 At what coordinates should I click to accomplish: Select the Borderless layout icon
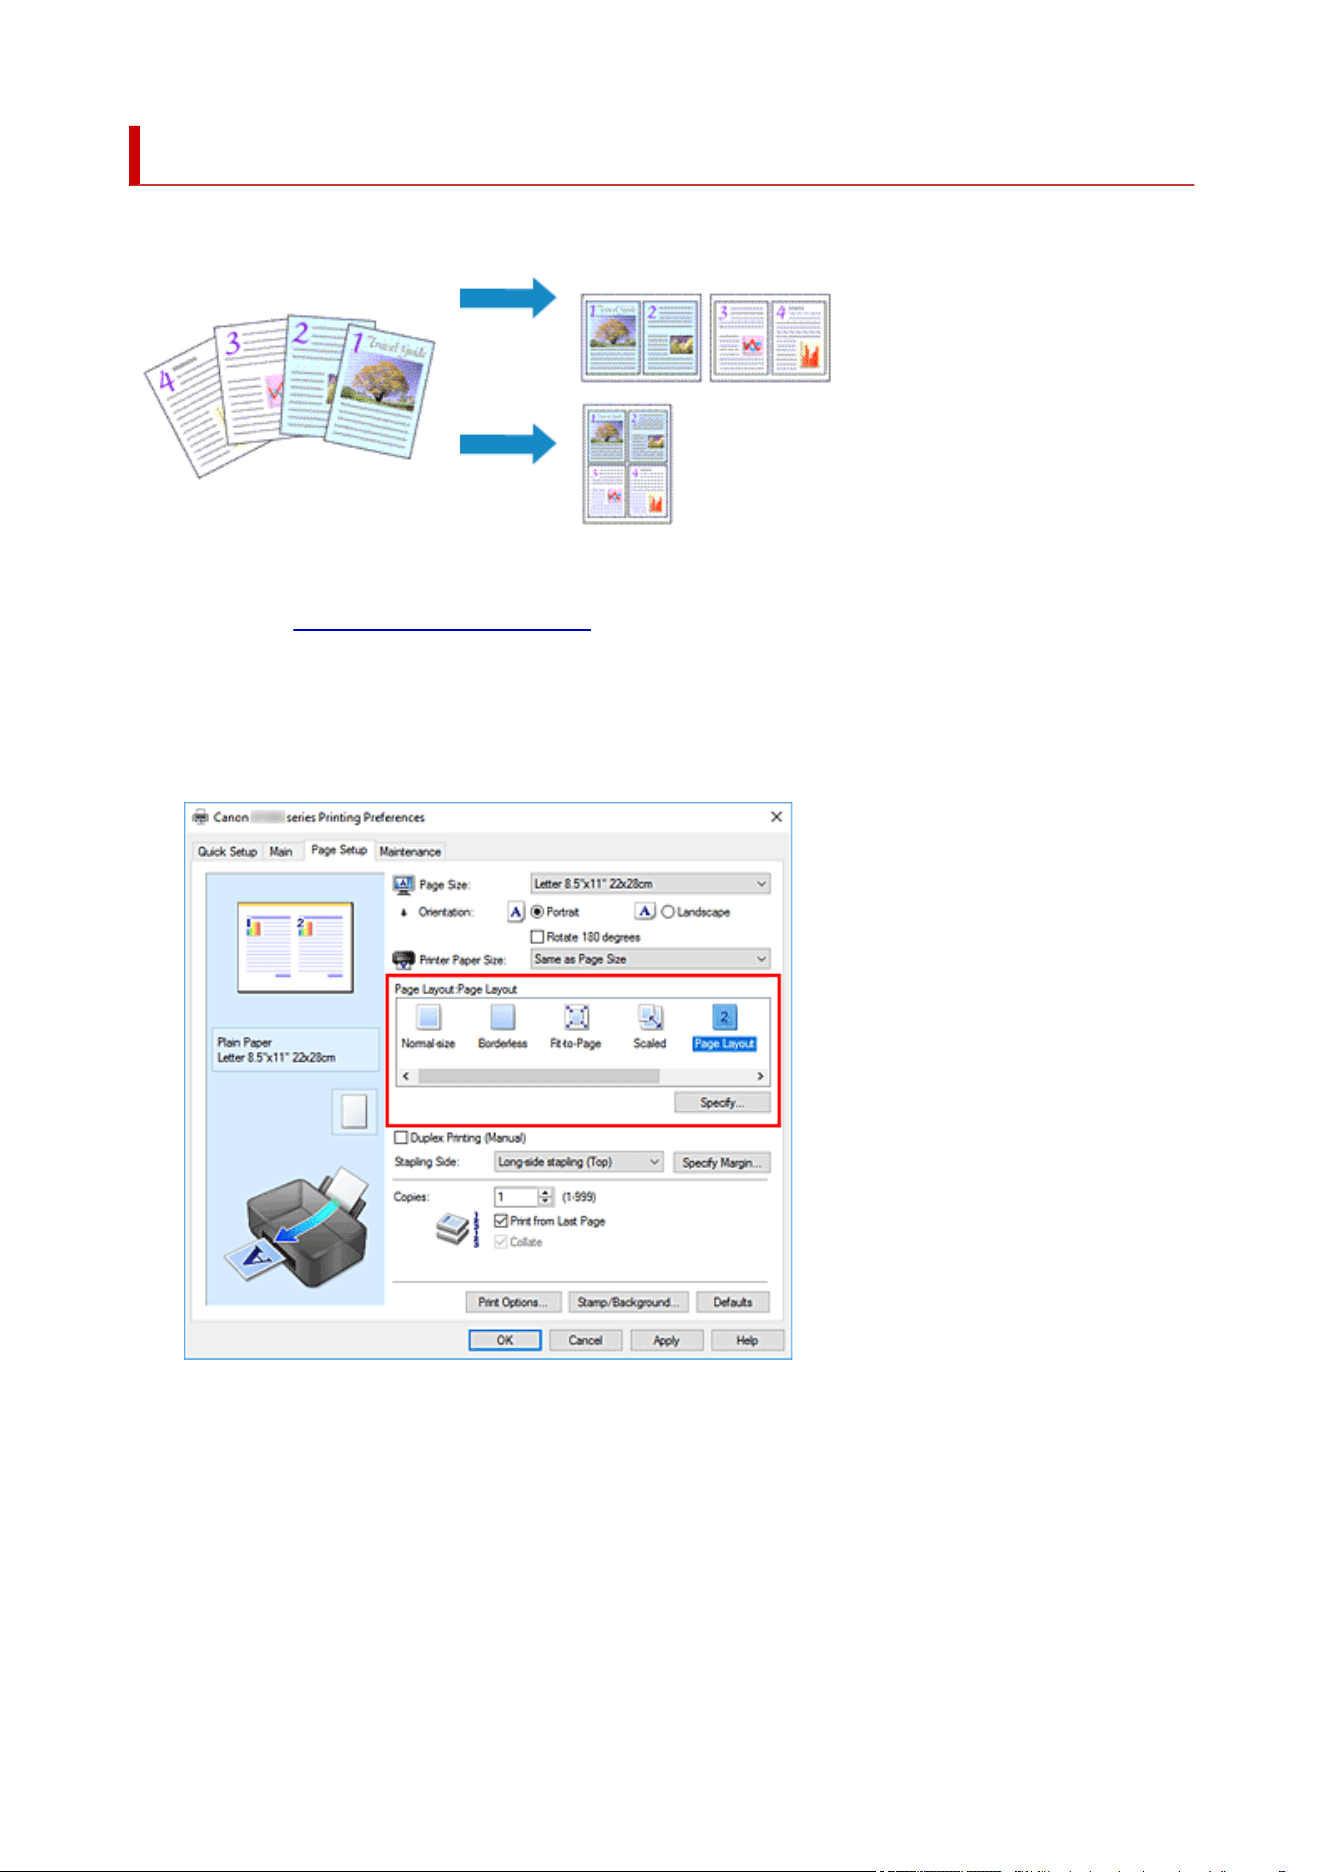[x=502, y=1017]
